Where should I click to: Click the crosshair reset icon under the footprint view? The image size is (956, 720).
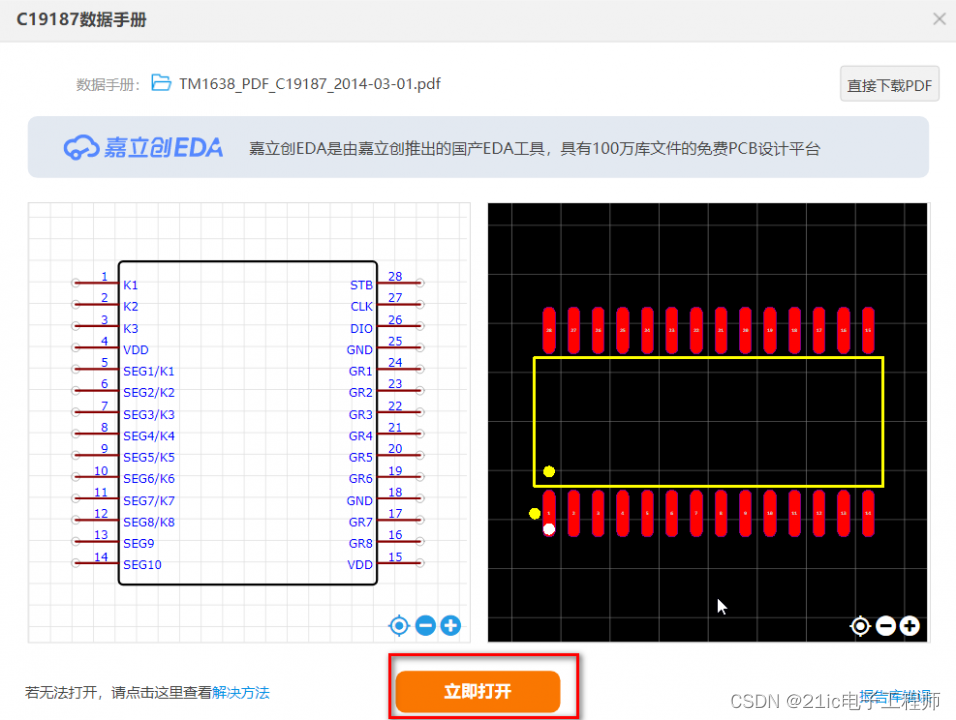[x=860, y=625]
